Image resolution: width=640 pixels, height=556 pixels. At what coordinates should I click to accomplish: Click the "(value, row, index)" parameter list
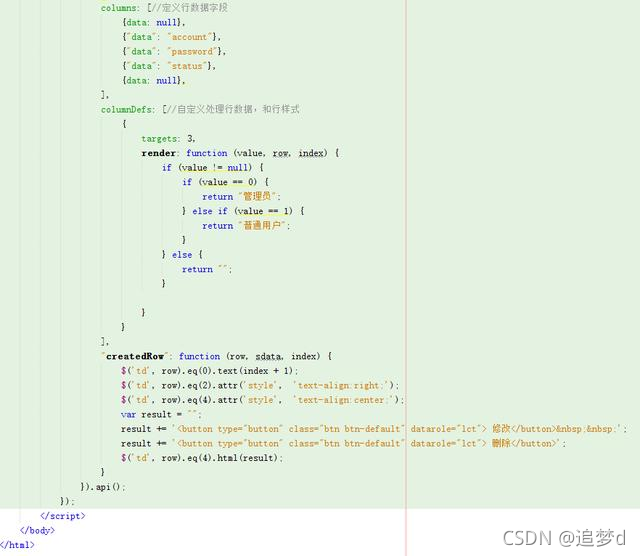click(x=281, y=153)
